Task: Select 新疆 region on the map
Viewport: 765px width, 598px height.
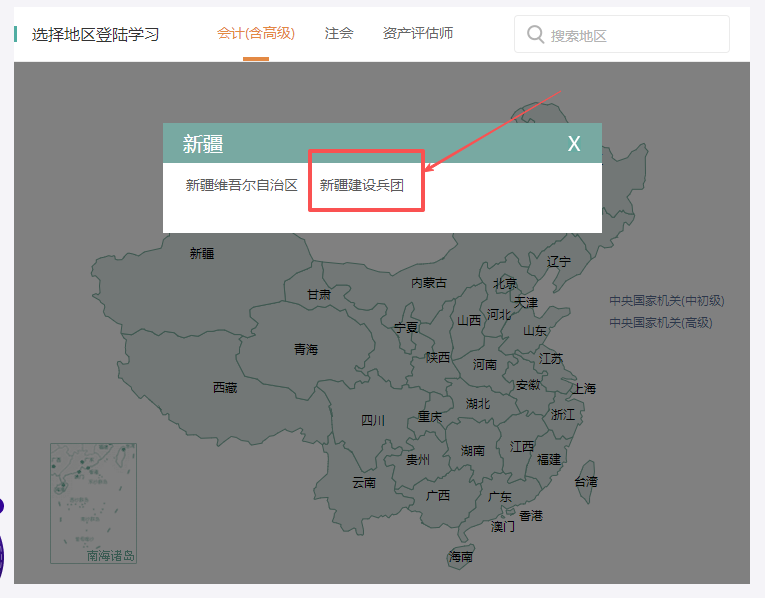Action: click(201, 254)
